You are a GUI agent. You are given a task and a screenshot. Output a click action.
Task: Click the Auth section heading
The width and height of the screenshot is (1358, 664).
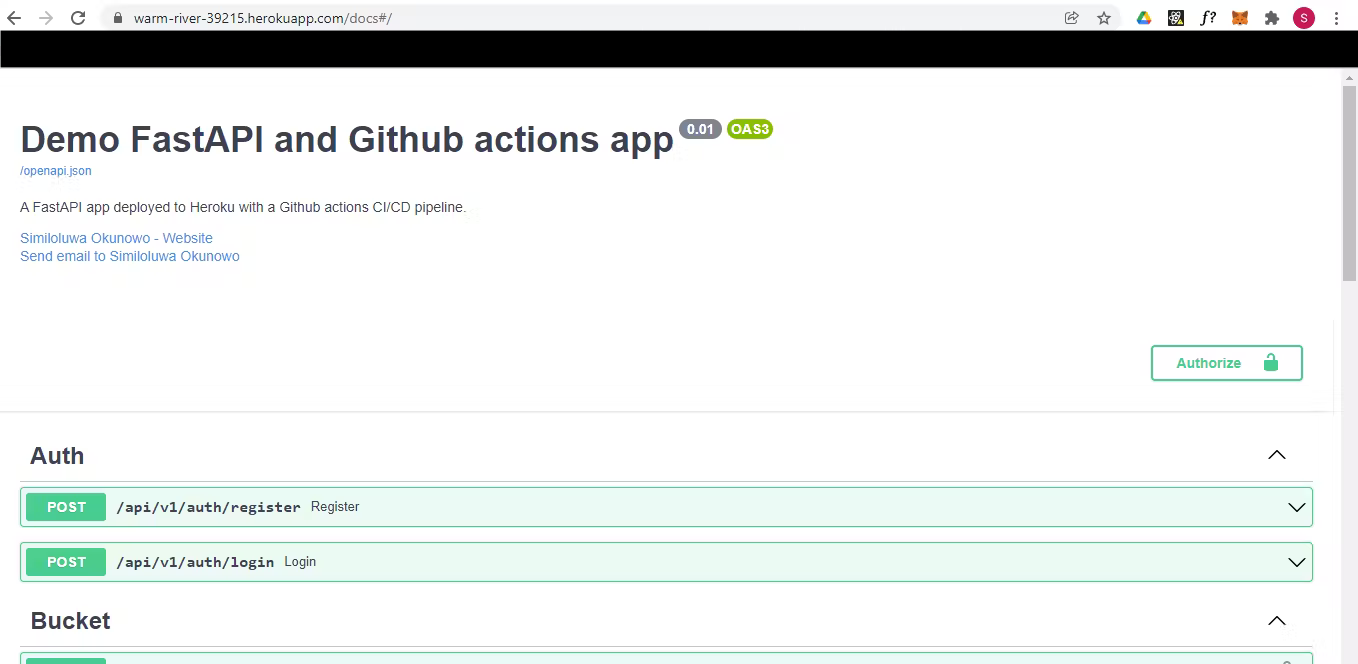(57, 456)
